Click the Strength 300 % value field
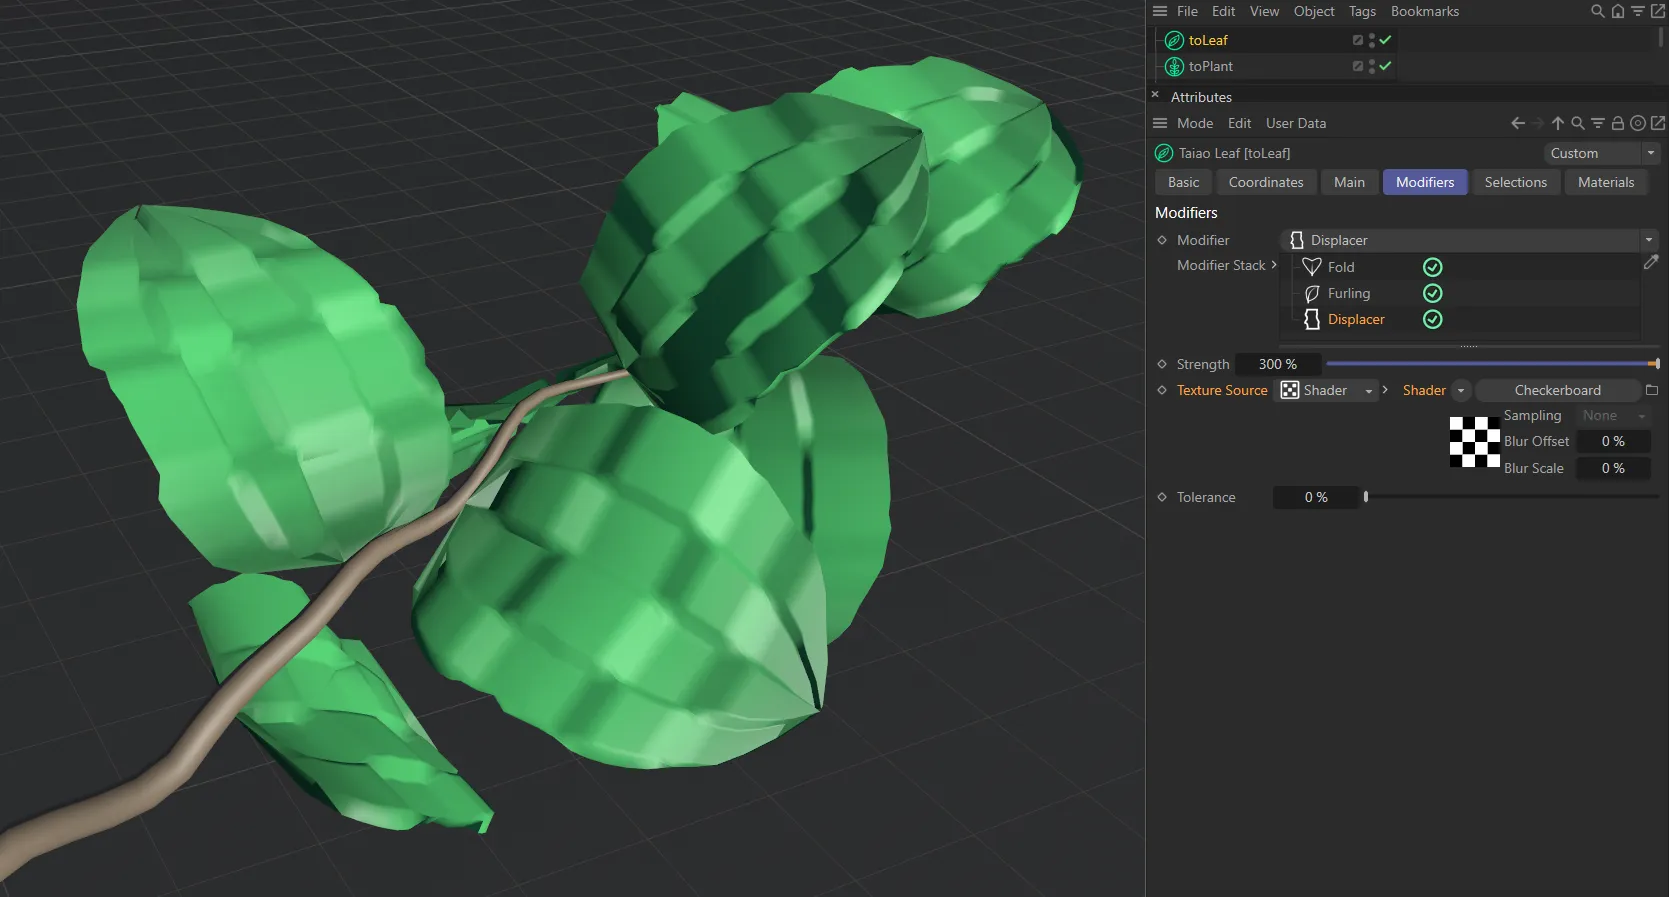The height and width of the screenshot is (897, 1669). (1278, 364)
